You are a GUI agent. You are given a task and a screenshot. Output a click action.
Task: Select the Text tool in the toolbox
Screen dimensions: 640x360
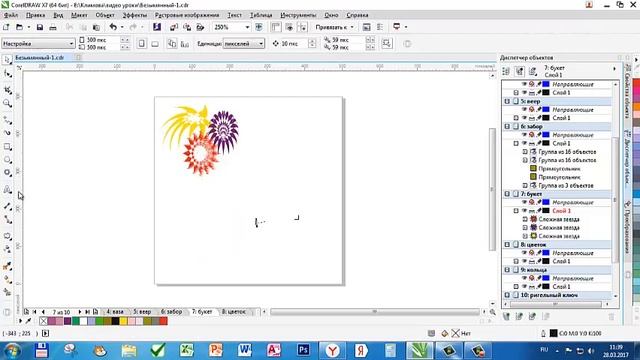[7, 189]
